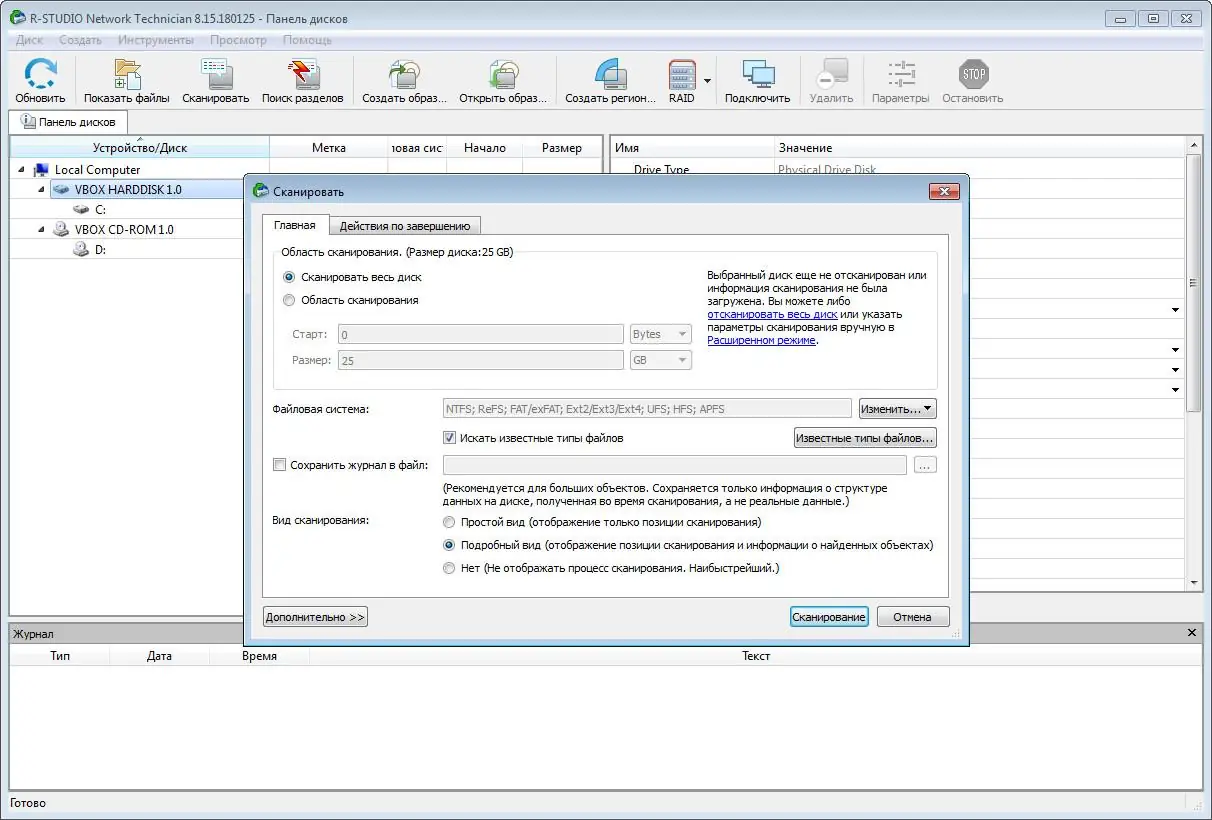Select the Подключить toolbar icon
The width and height of the screenshot is (1212, 820).
click(757, 75)
